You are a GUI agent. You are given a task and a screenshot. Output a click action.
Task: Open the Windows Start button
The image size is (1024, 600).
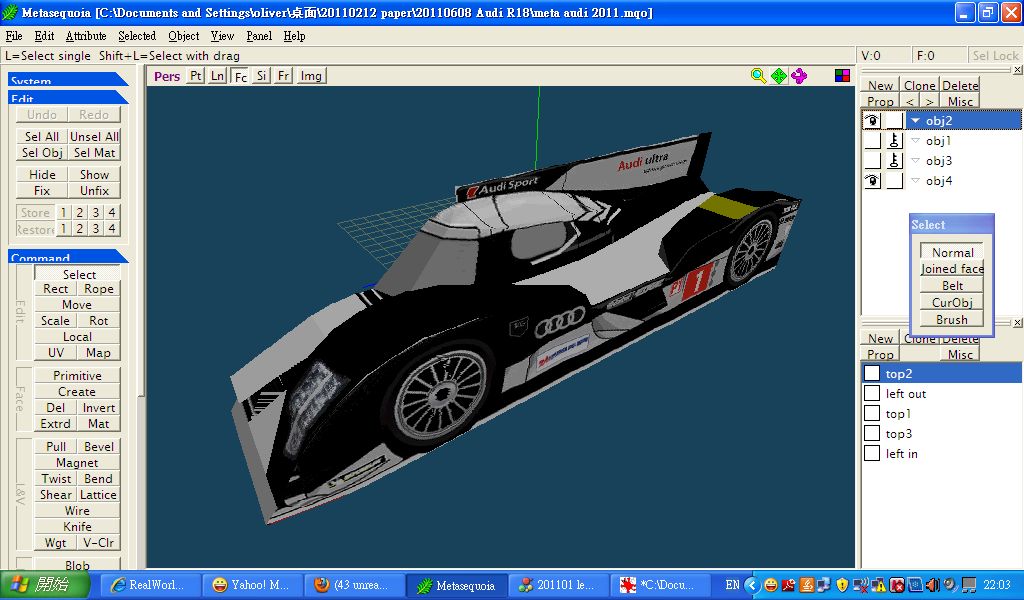point(44,584)
